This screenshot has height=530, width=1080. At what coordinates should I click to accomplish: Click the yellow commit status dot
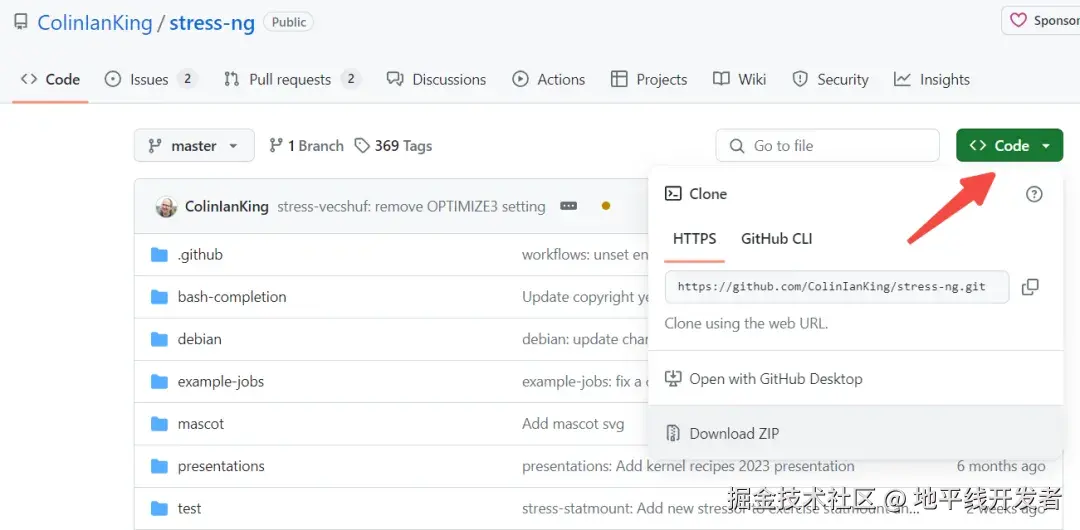click(x=605, y=205)
